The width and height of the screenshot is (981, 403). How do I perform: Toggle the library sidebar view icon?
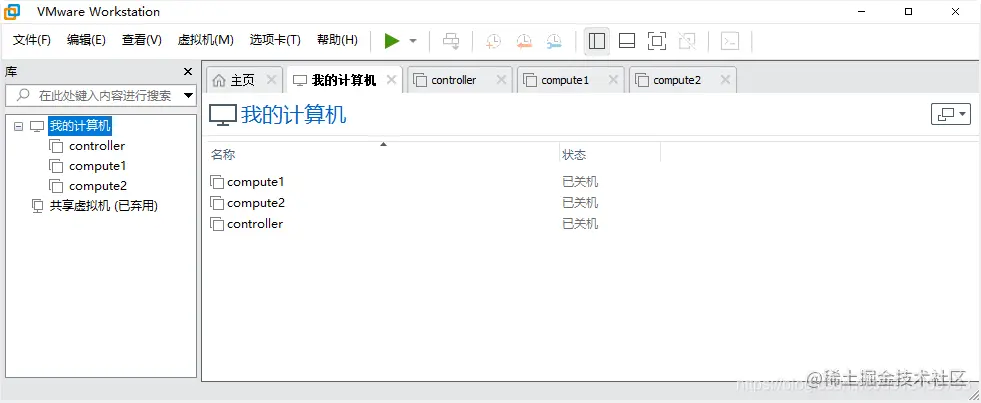(597, 41)
